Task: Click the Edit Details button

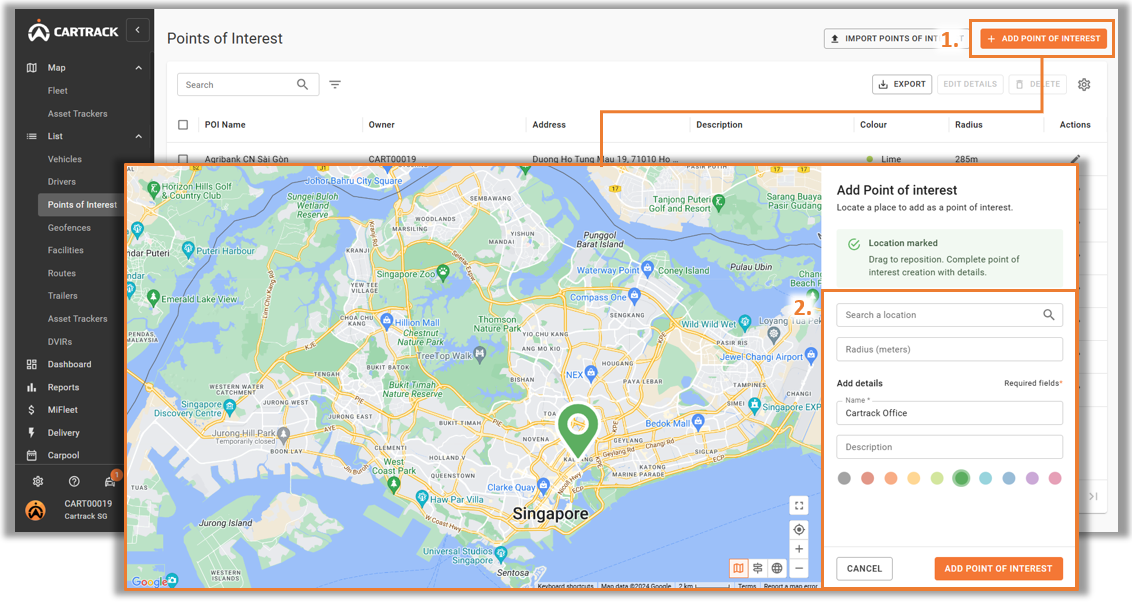Action: [970, 84]
